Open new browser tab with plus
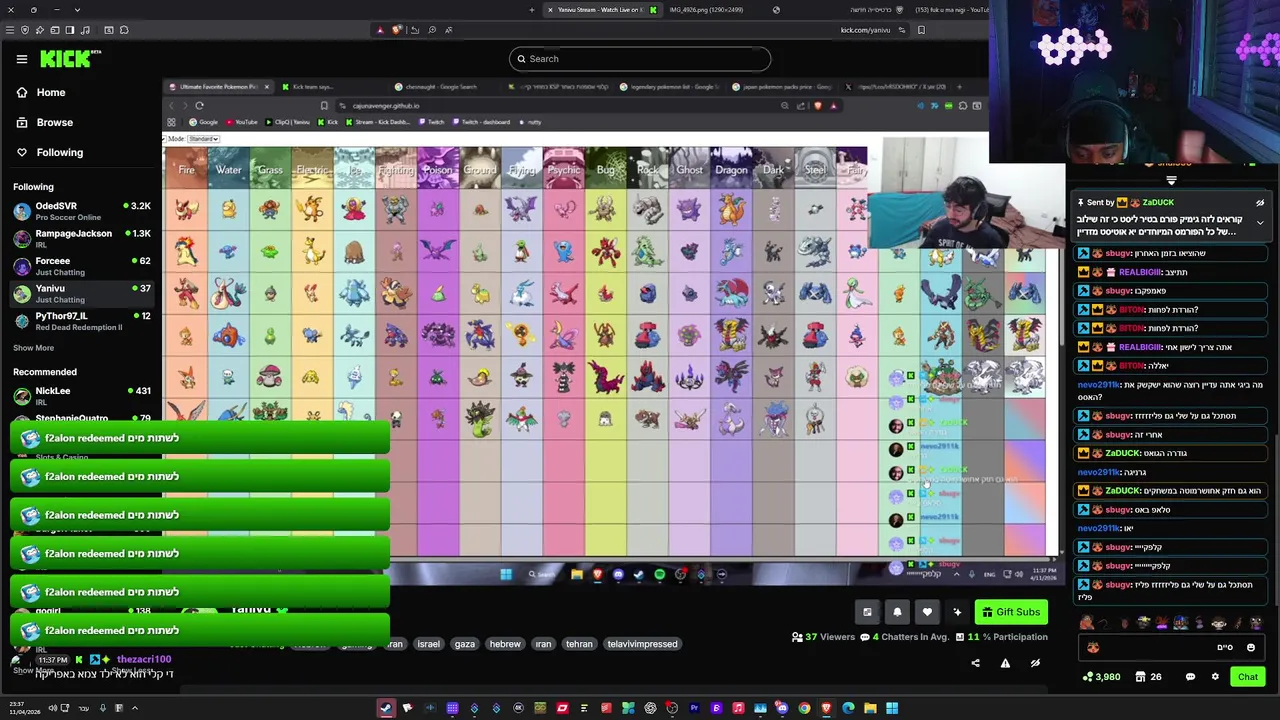The width and height of the screenshot is (1280, 720). [531, 10]
